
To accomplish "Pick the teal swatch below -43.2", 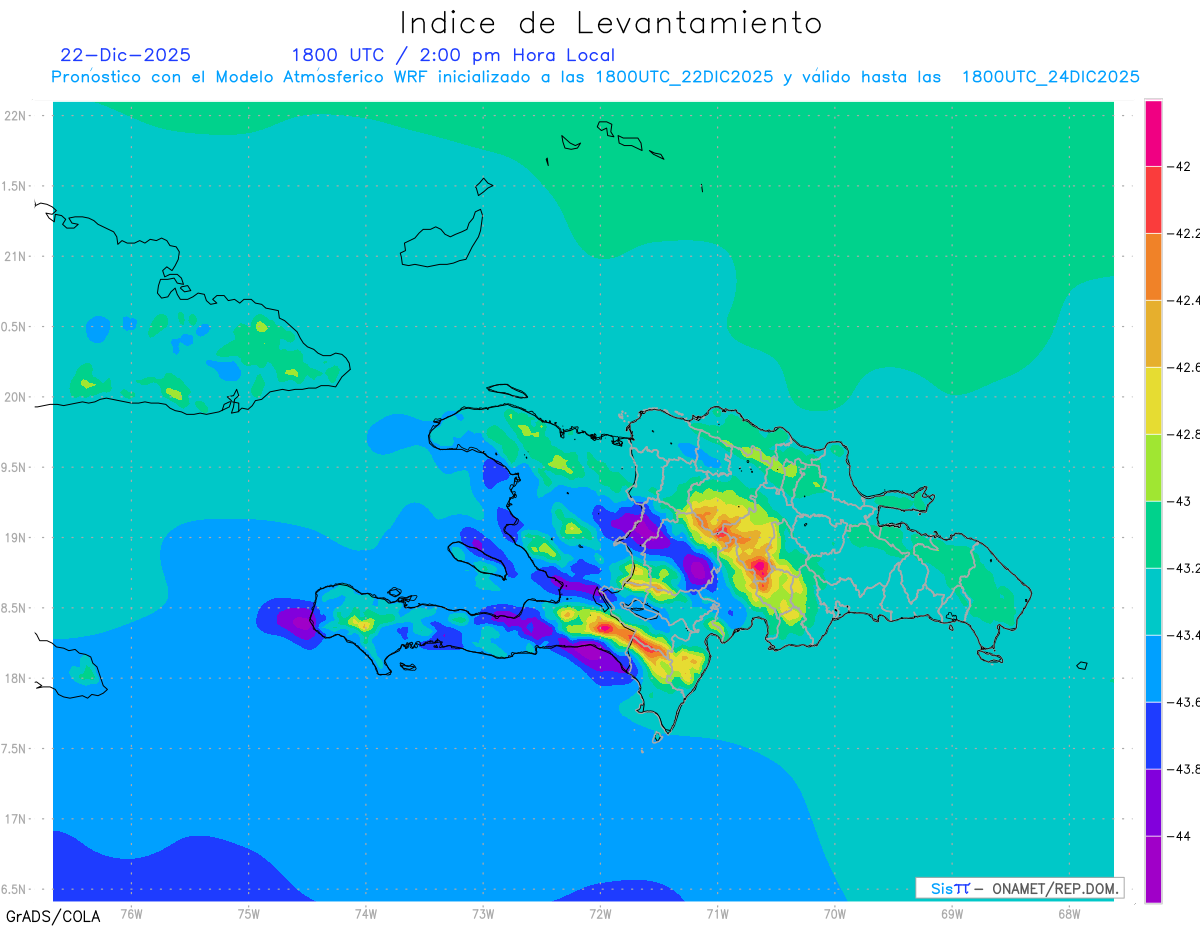I will (x=1153, y=602).
